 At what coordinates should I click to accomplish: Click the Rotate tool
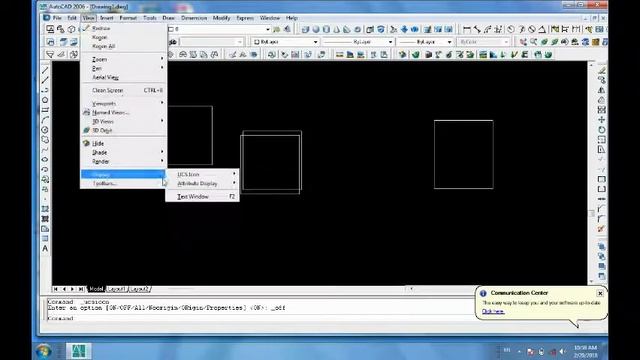(x=601, y=130)
